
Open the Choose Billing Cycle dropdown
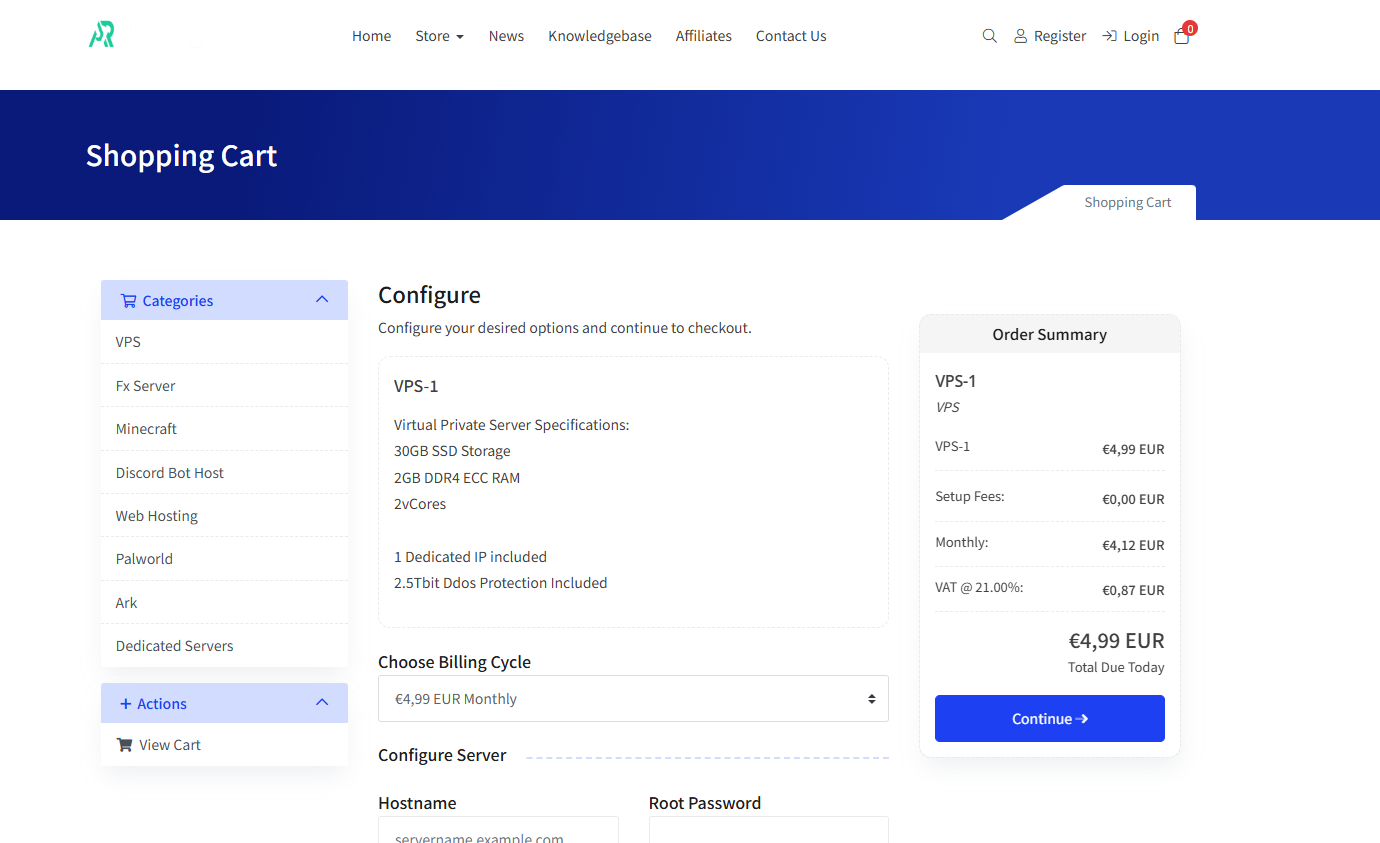pos(633,699)
